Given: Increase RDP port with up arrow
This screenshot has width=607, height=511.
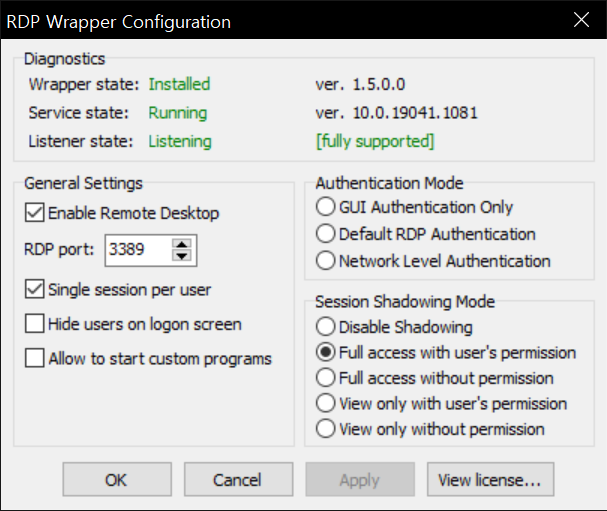Looking at the screenshot, I should 182,244.
